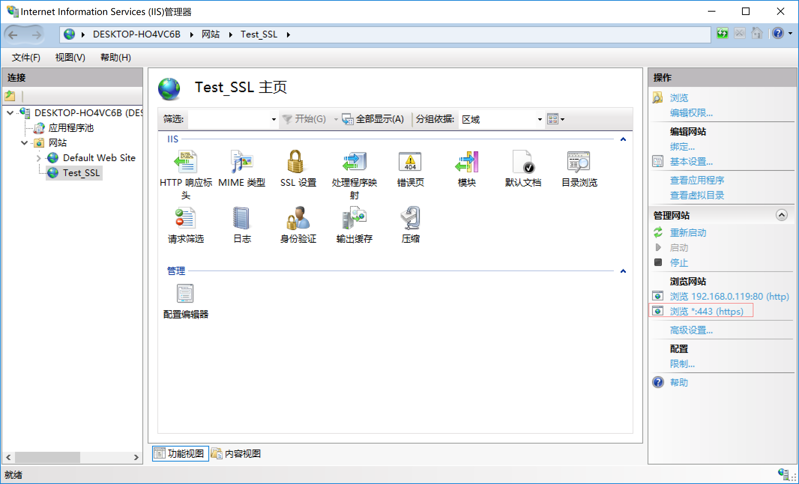Click 重新启动 site action
Image resolution: width=799 pixels, height=484 pixels.
click(688, 233)
